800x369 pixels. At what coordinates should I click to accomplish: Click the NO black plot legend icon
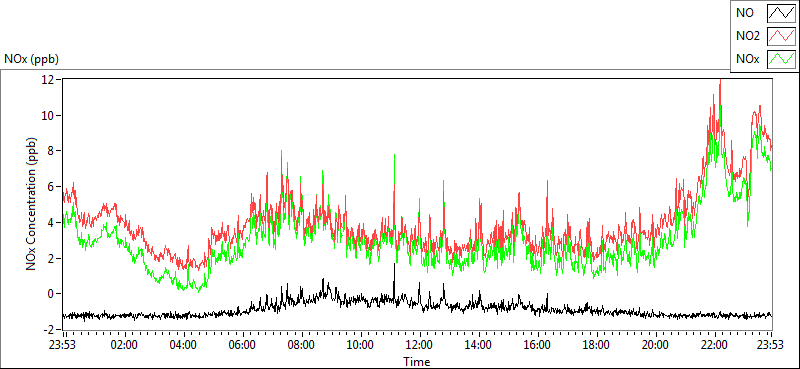point(781,13)
